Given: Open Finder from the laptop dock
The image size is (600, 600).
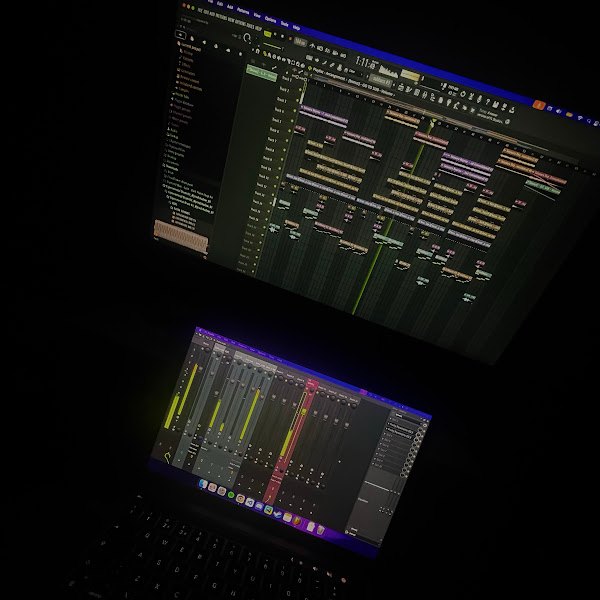Looking at the screenshot, I should (203, 484).
